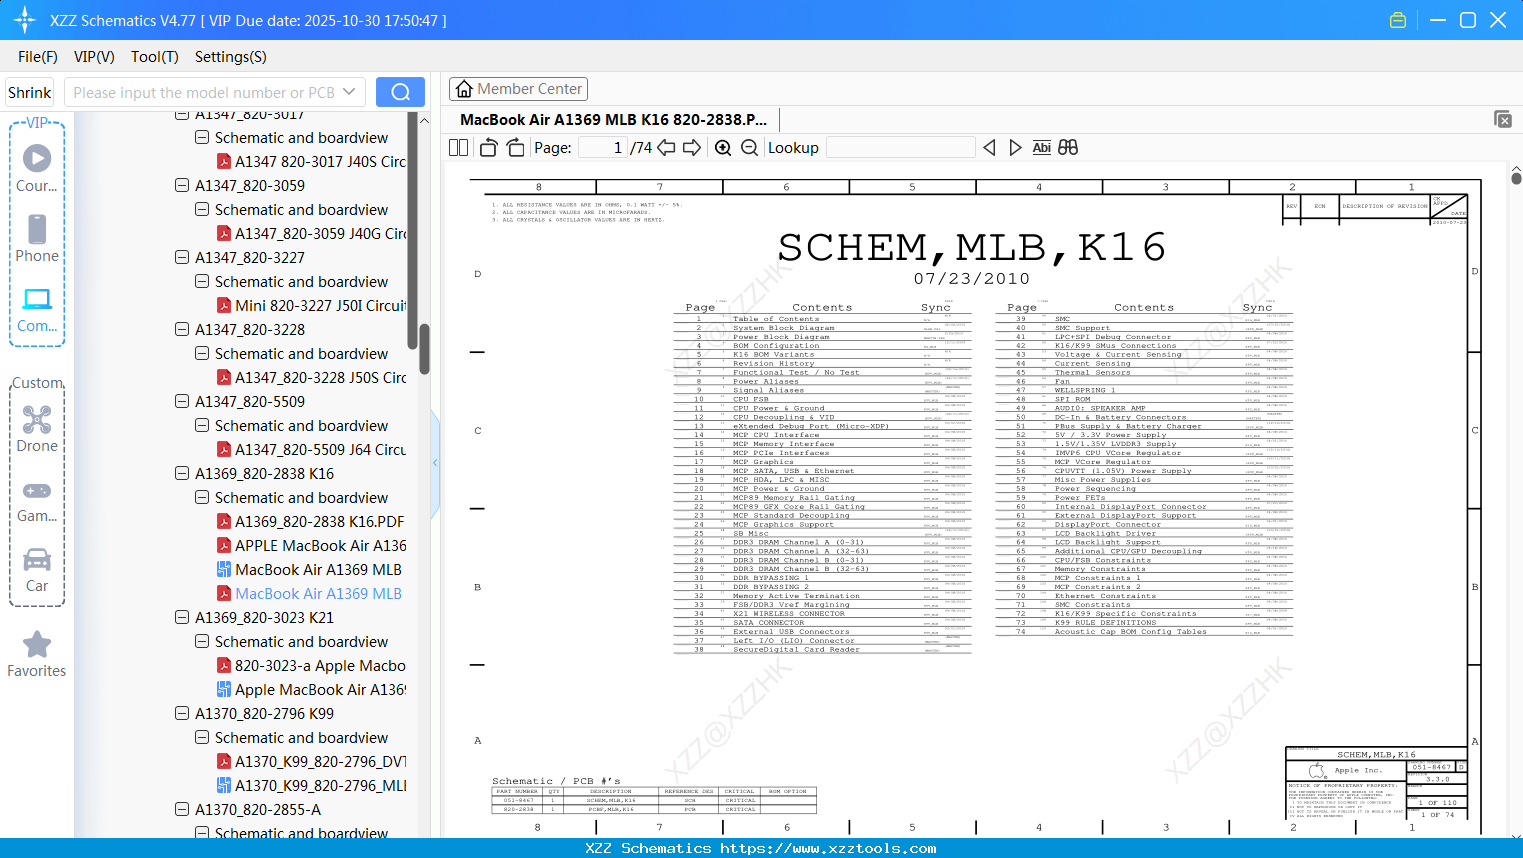Screen dimensions: 1523x858
Task: Click the binoculars search icon
Action: pos(1068,148)
